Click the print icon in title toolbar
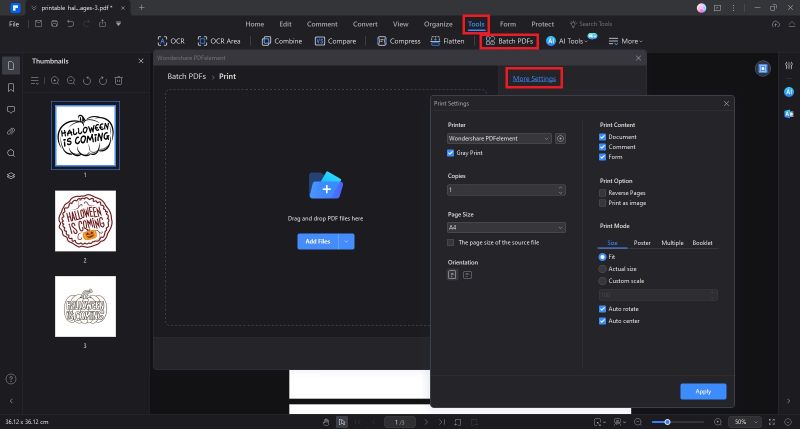Image resolution: width=800 pixels, height=429 pixels. click(x=55, y=23)
